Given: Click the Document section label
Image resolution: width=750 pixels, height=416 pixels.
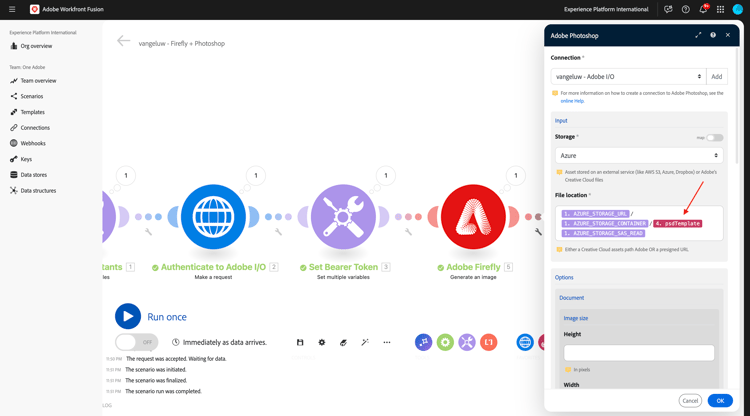Looking at the screenshot, I should [x=572, y=297].
